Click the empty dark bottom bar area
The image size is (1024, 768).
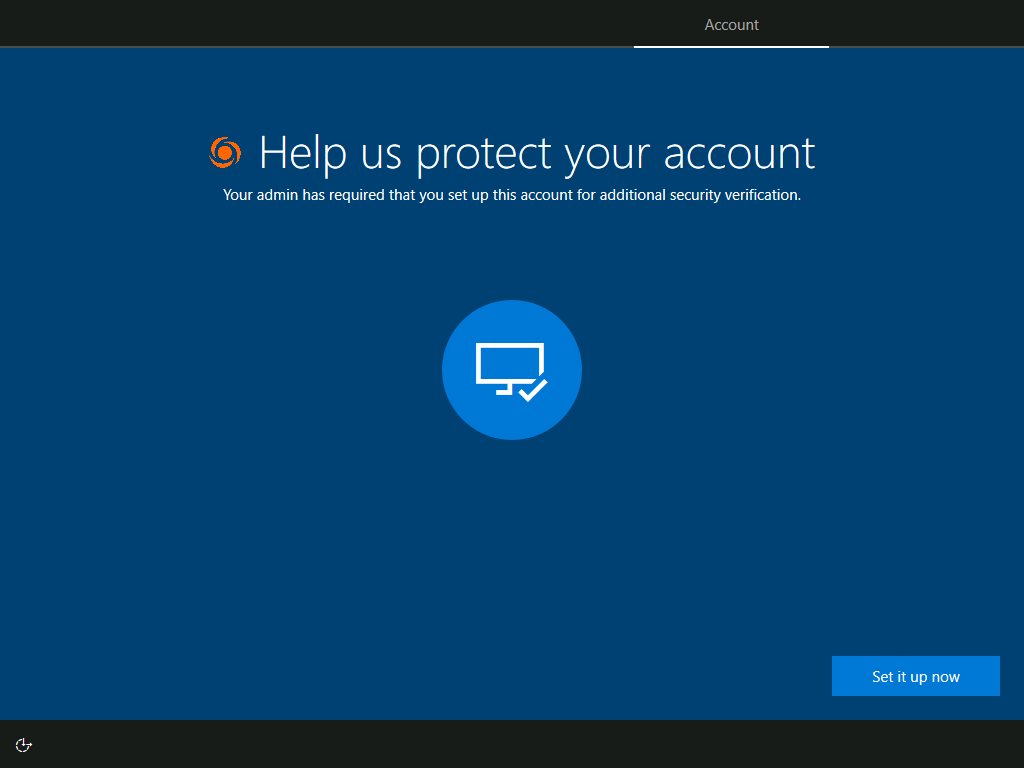[500, 744]
